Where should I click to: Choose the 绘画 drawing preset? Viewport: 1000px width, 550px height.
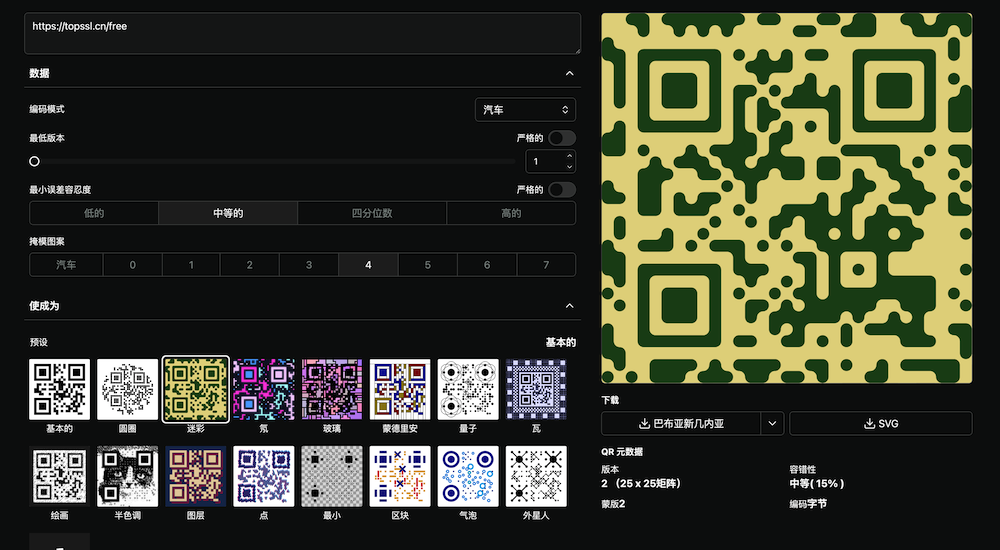coord(59,476)
